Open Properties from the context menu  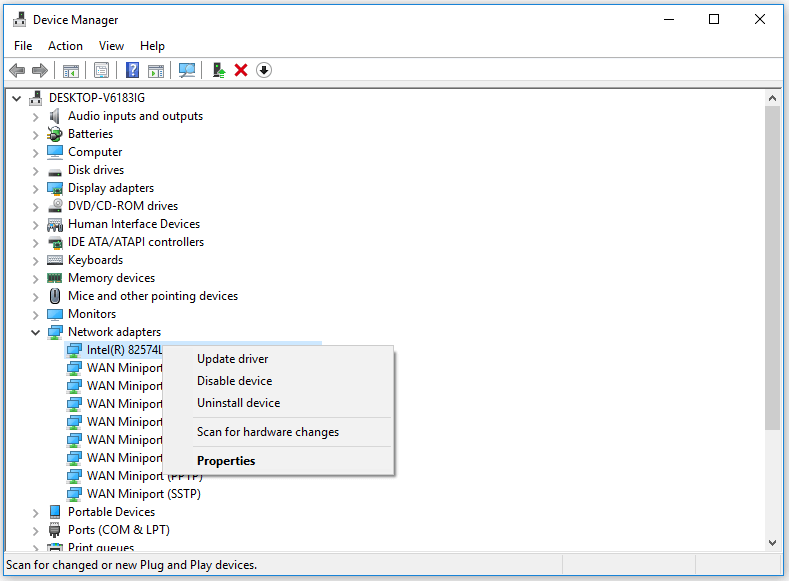click(278, 461)
